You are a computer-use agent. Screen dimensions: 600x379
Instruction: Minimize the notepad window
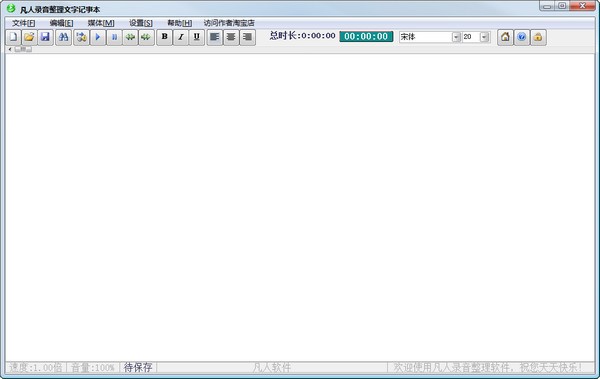click(547, 6)
